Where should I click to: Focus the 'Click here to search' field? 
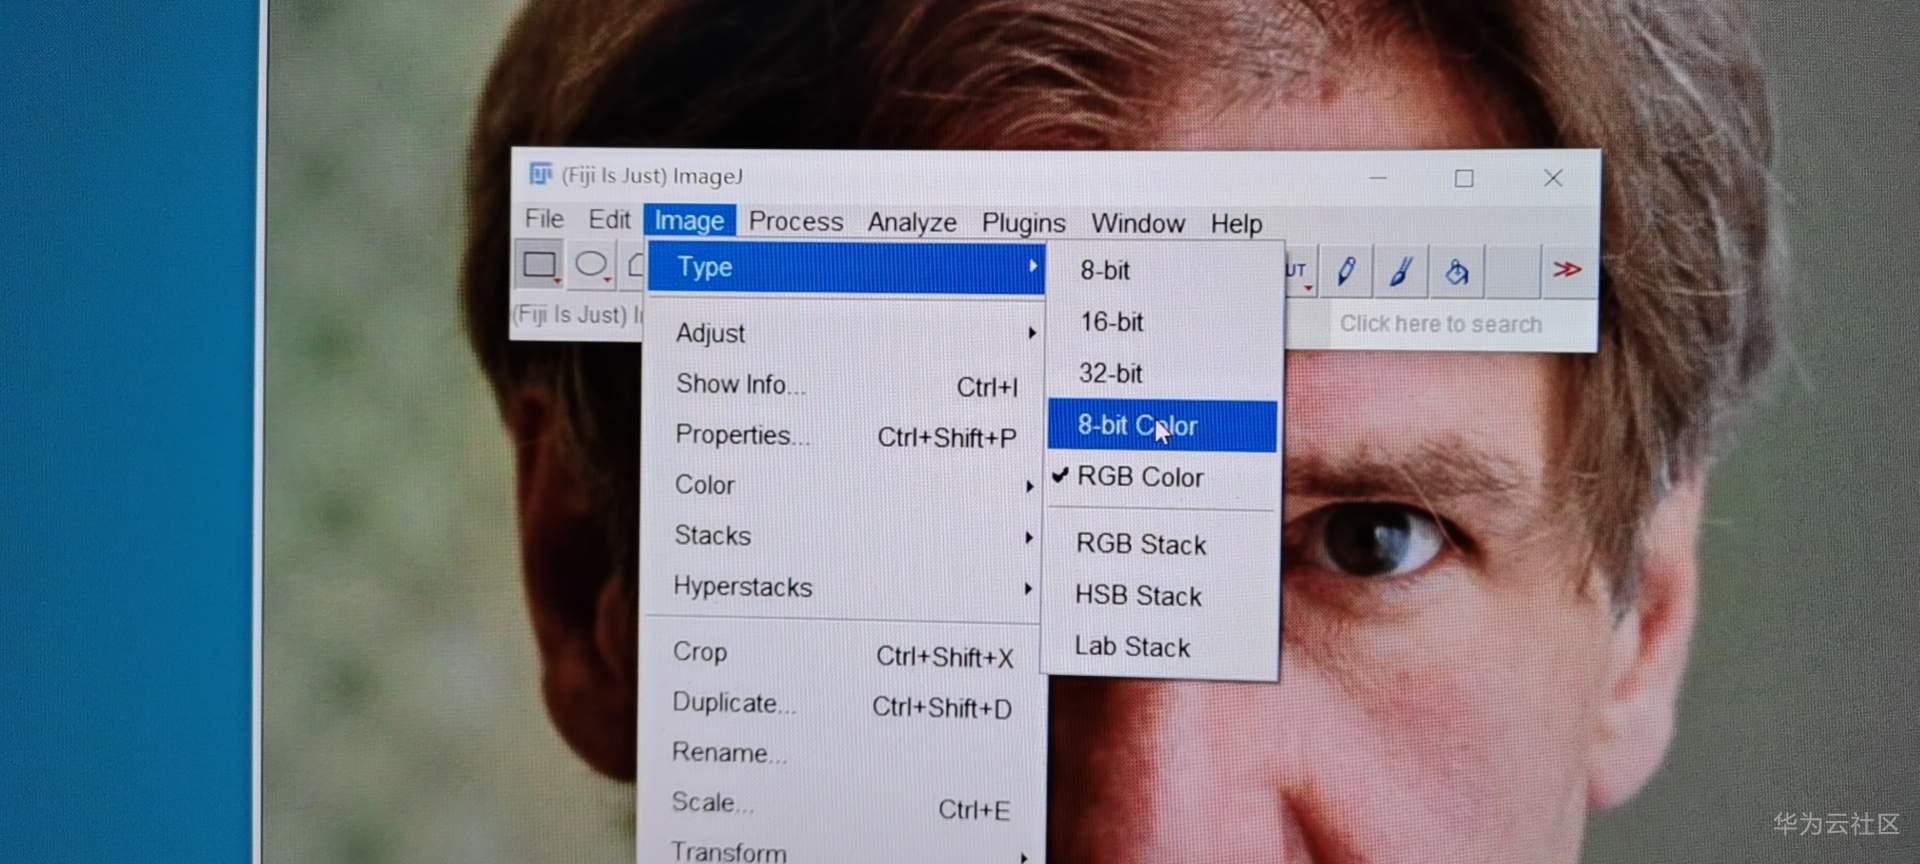pos(1462,324)
